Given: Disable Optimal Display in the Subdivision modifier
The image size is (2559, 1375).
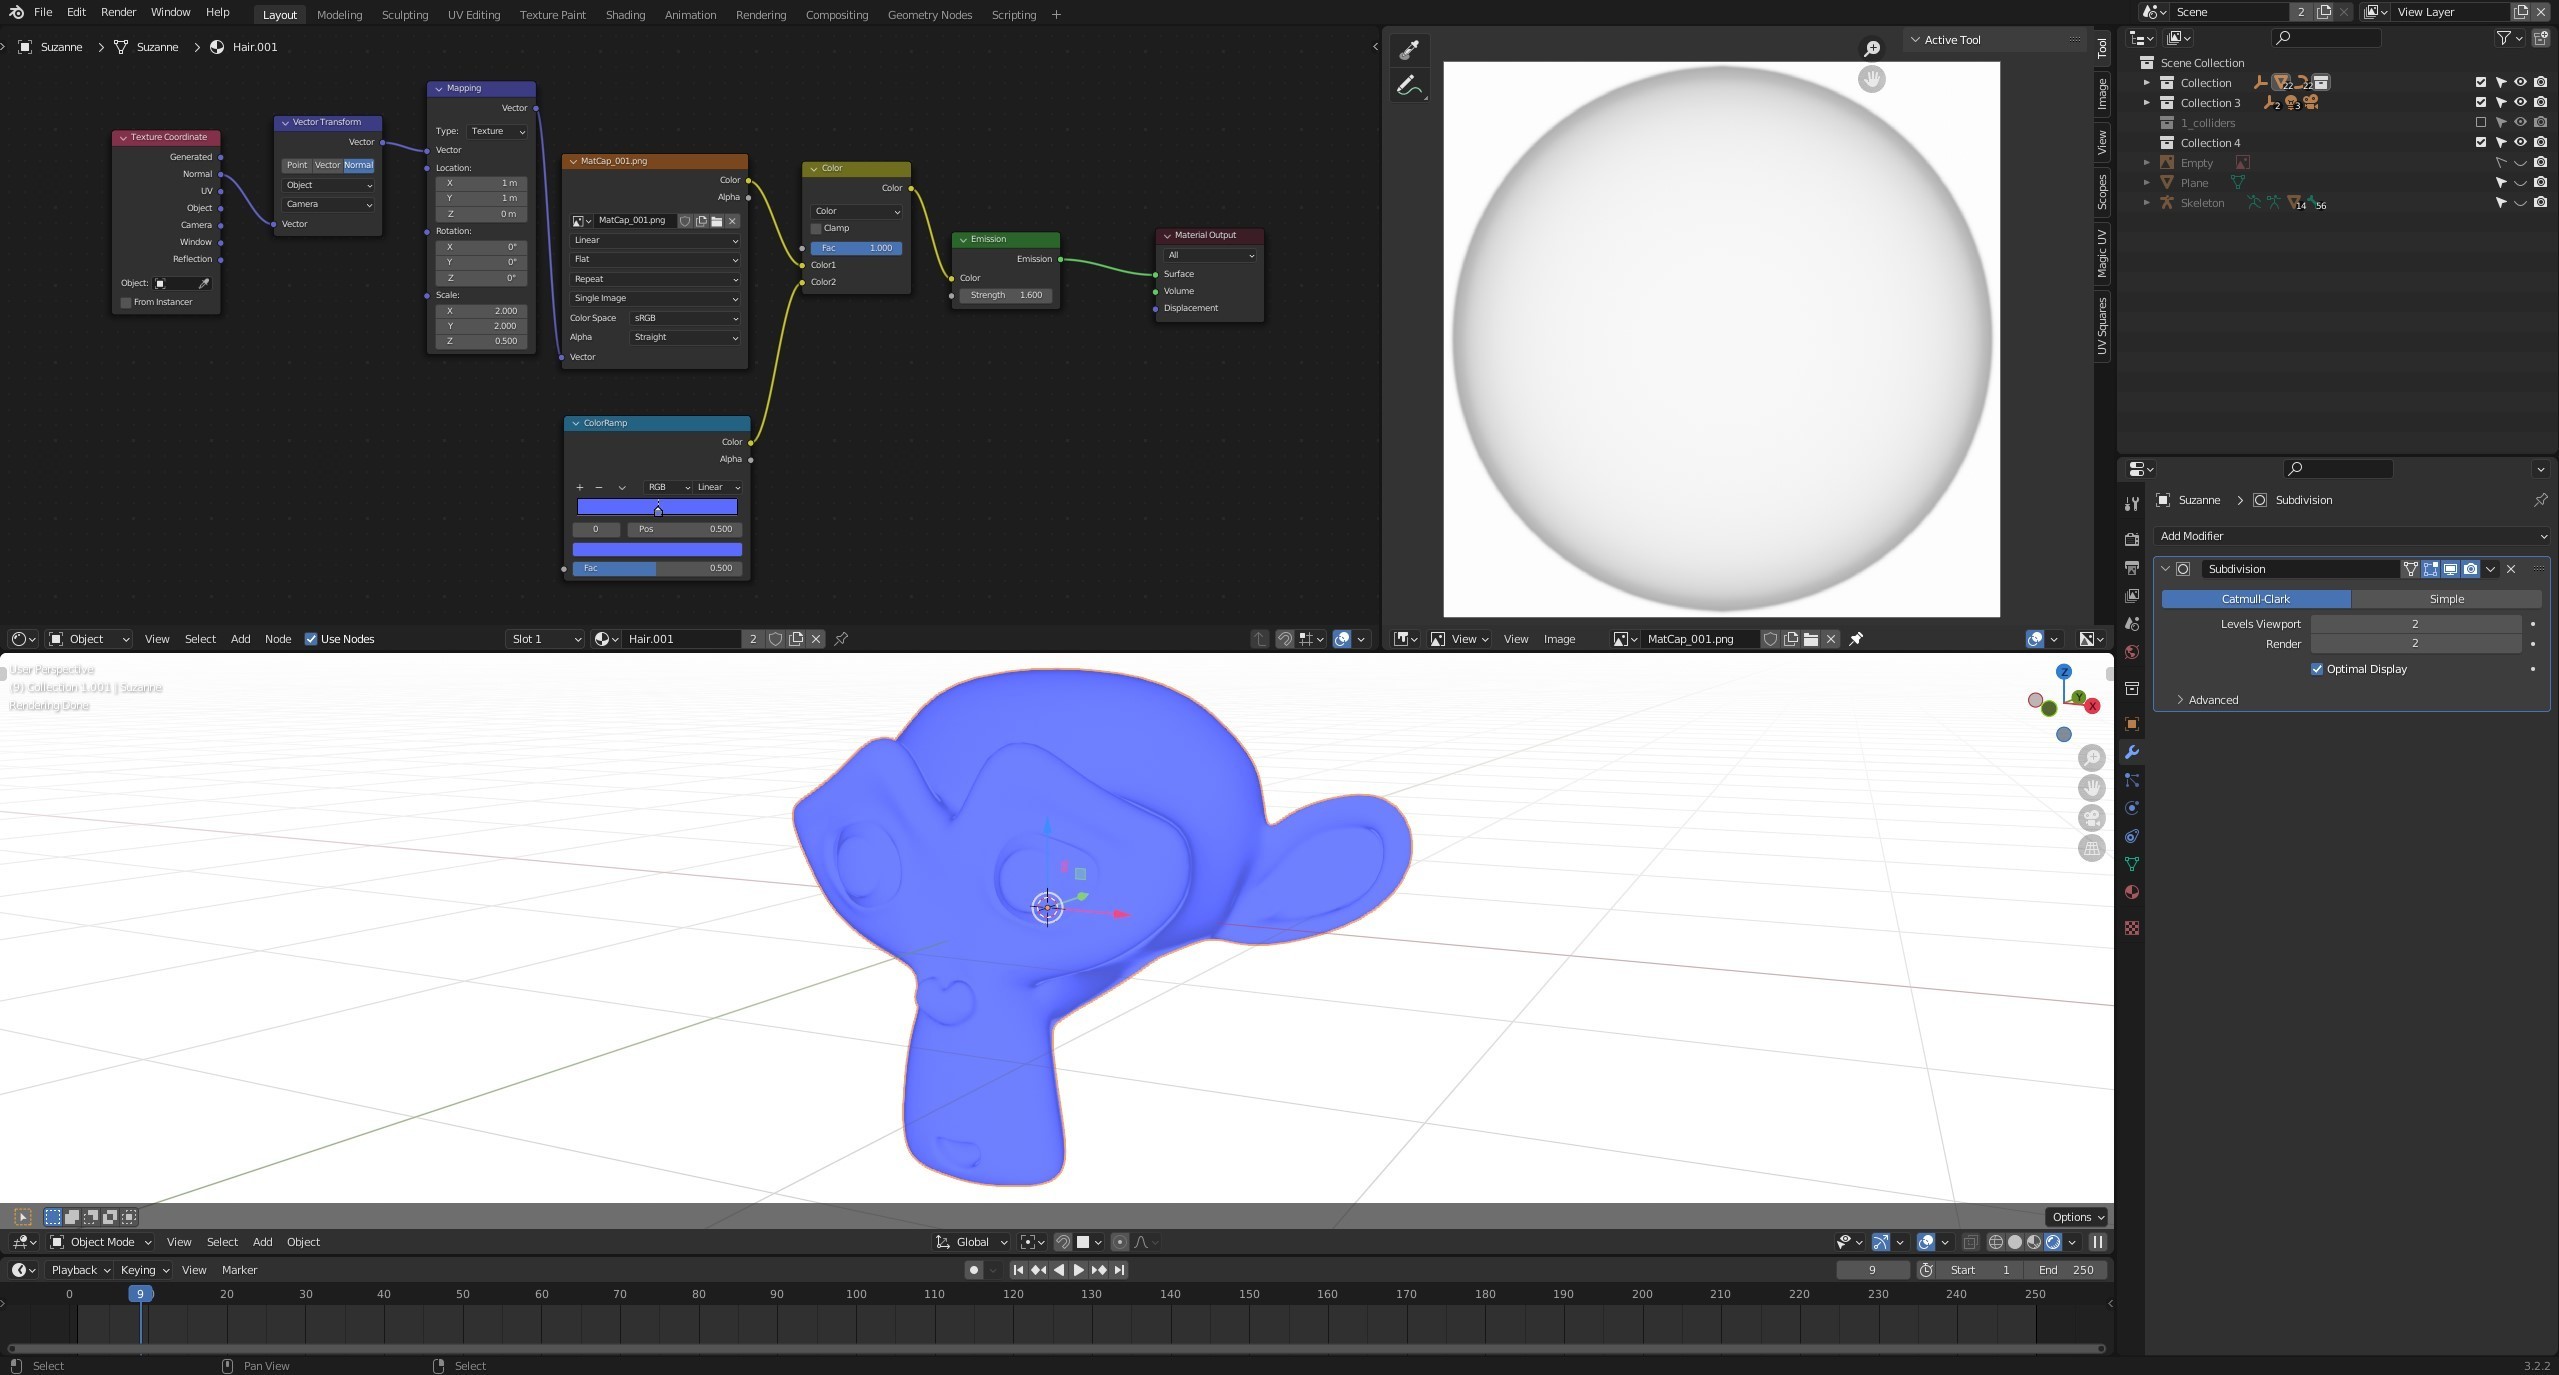Looking at the screenshot, I should click(2318, 668).
